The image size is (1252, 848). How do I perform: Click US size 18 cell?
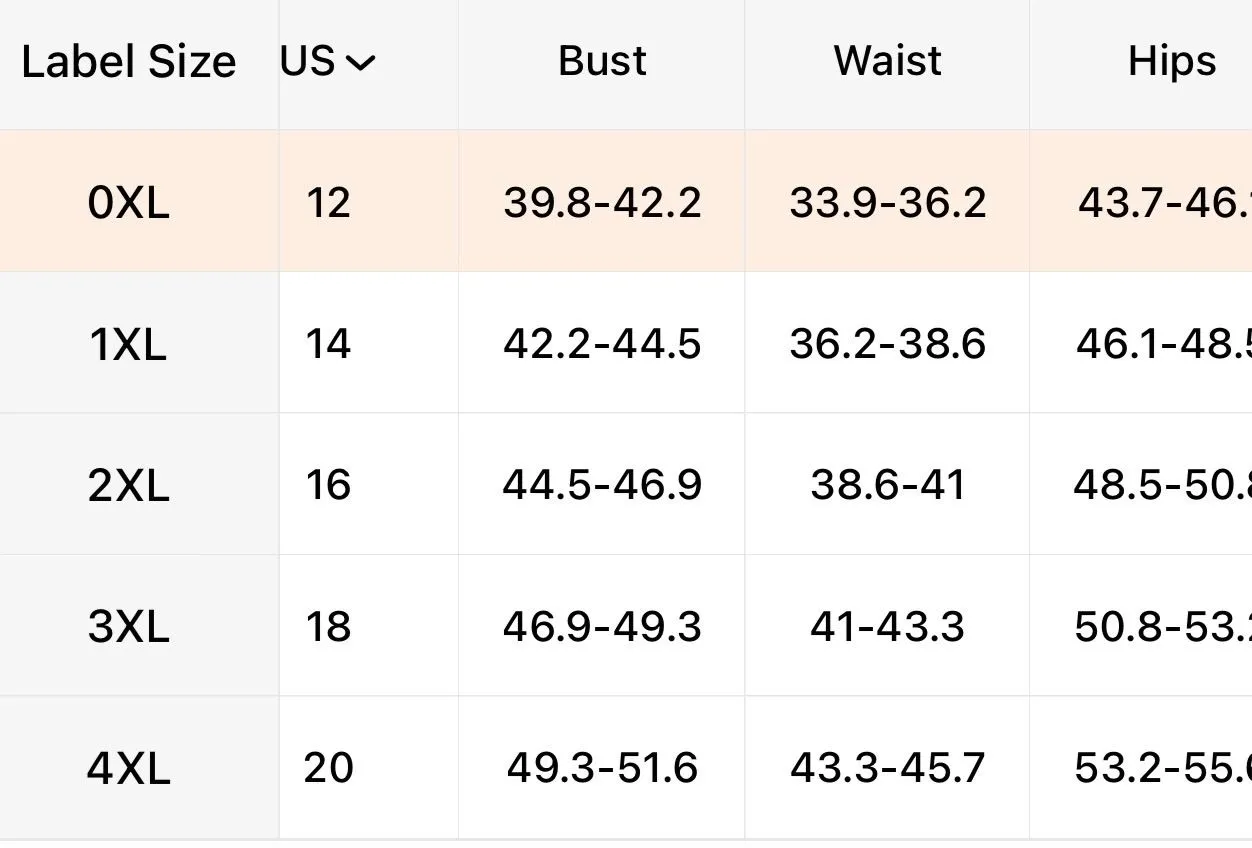point(328,627)
